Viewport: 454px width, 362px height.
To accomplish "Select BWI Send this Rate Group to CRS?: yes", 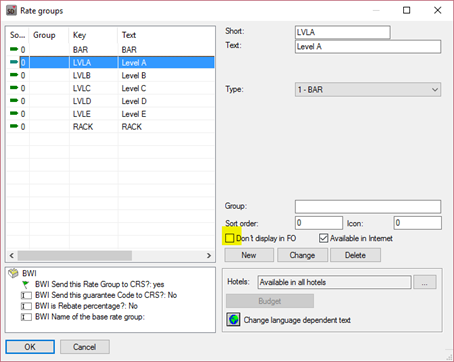I will [x=100, y=284].
